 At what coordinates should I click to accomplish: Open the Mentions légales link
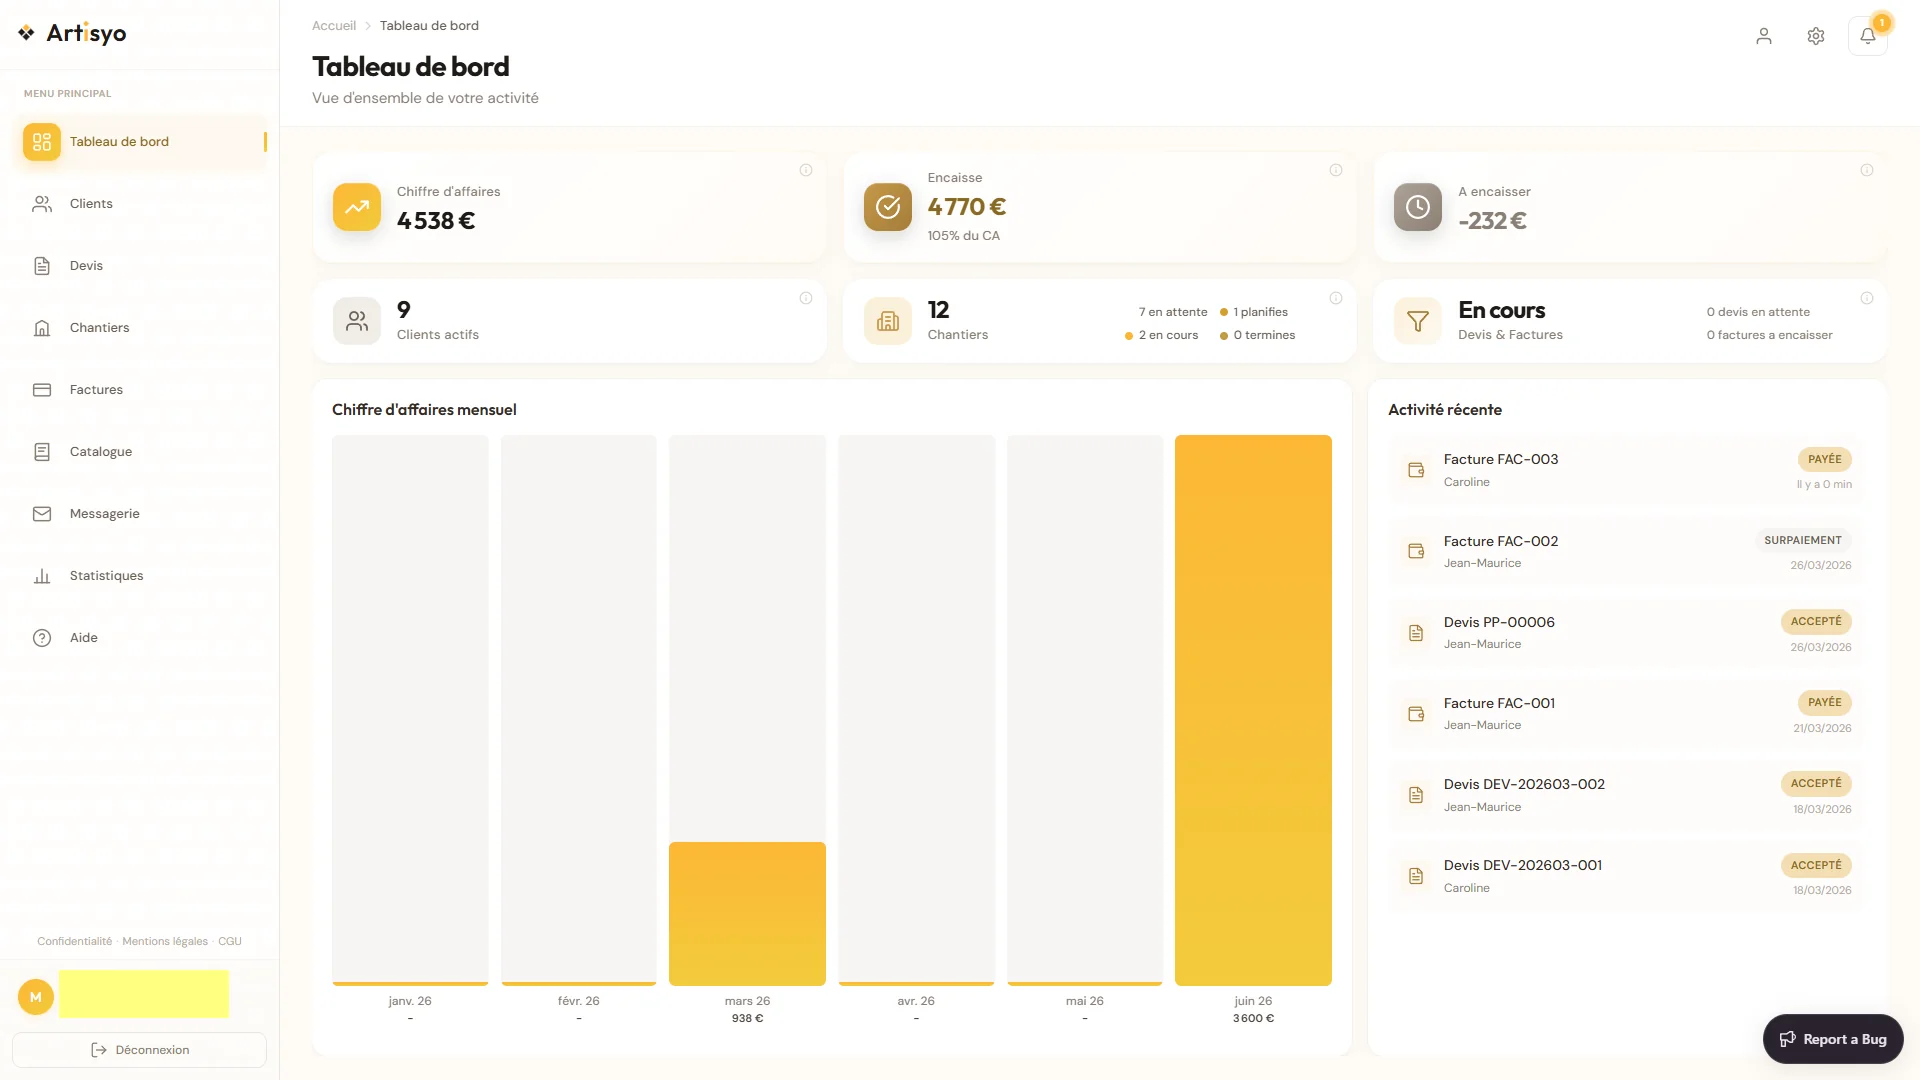[x=165, y=942]
